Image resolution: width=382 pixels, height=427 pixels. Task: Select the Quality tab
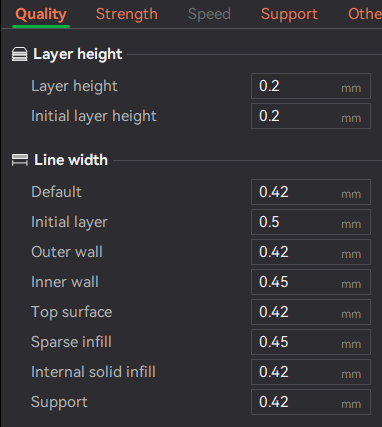[x=41, y=14]
